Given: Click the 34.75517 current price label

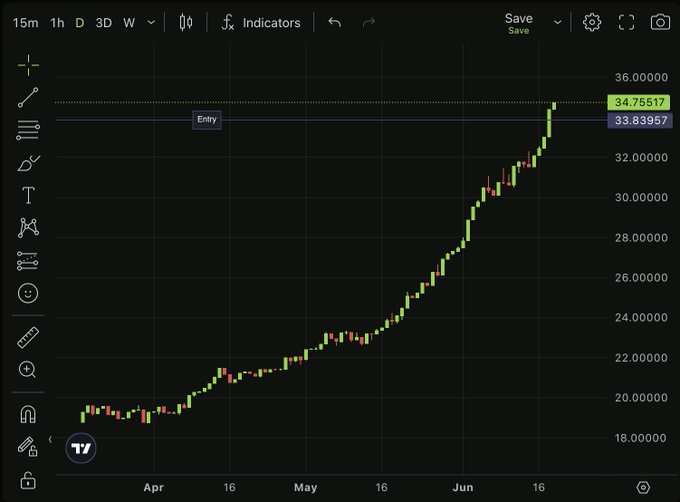Looking at the screenshot, I should pos(639,102).
